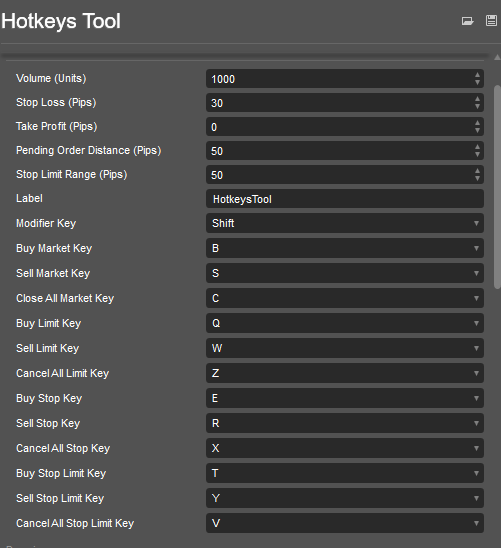Click the Stop Limit Range (Pips) label
This screenshot has height=548, width=501.
(x=72, y=174)
